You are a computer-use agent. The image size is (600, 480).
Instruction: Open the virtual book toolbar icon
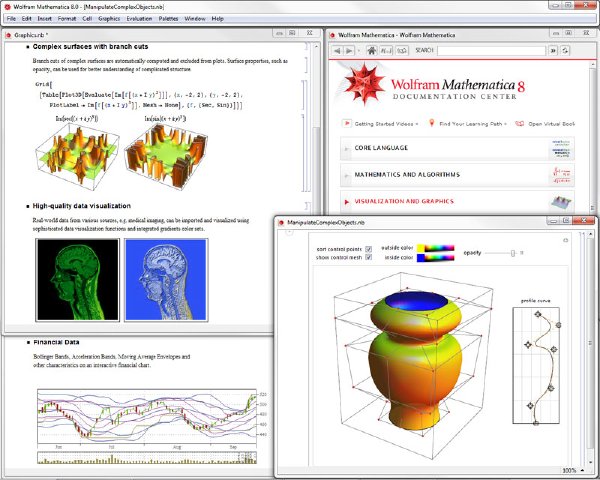coord(402,51)
